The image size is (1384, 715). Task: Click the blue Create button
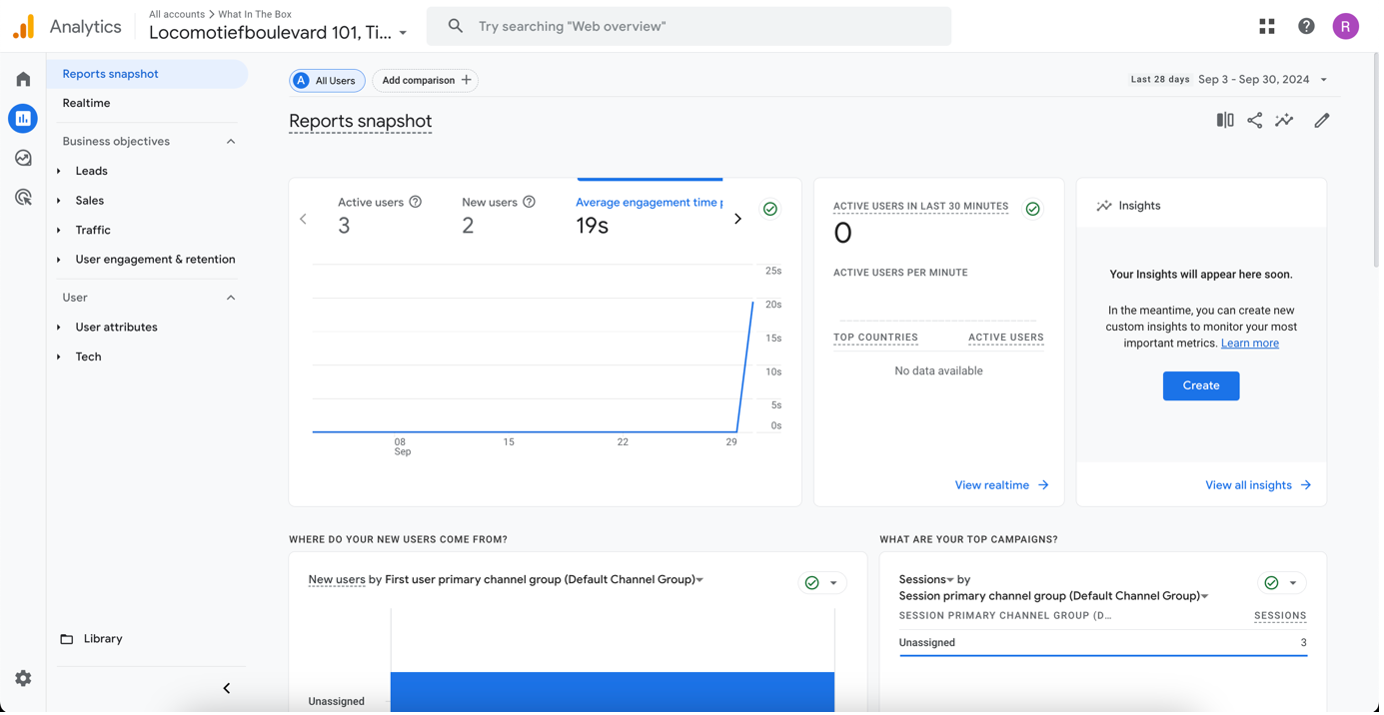point(1200,385)
